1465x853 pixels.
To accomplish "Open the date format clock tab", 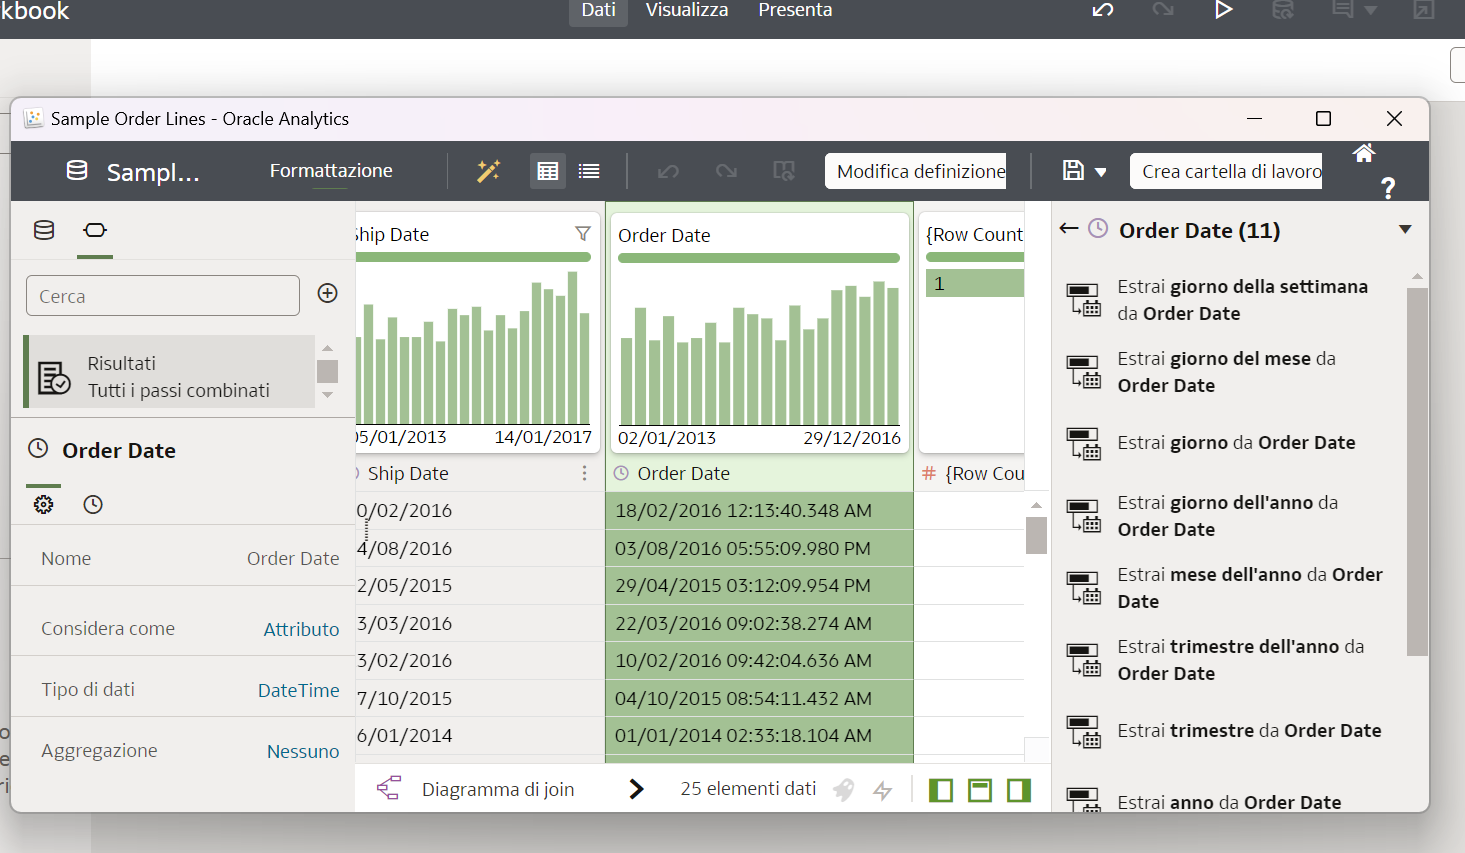I will click(x=93, y=504).
